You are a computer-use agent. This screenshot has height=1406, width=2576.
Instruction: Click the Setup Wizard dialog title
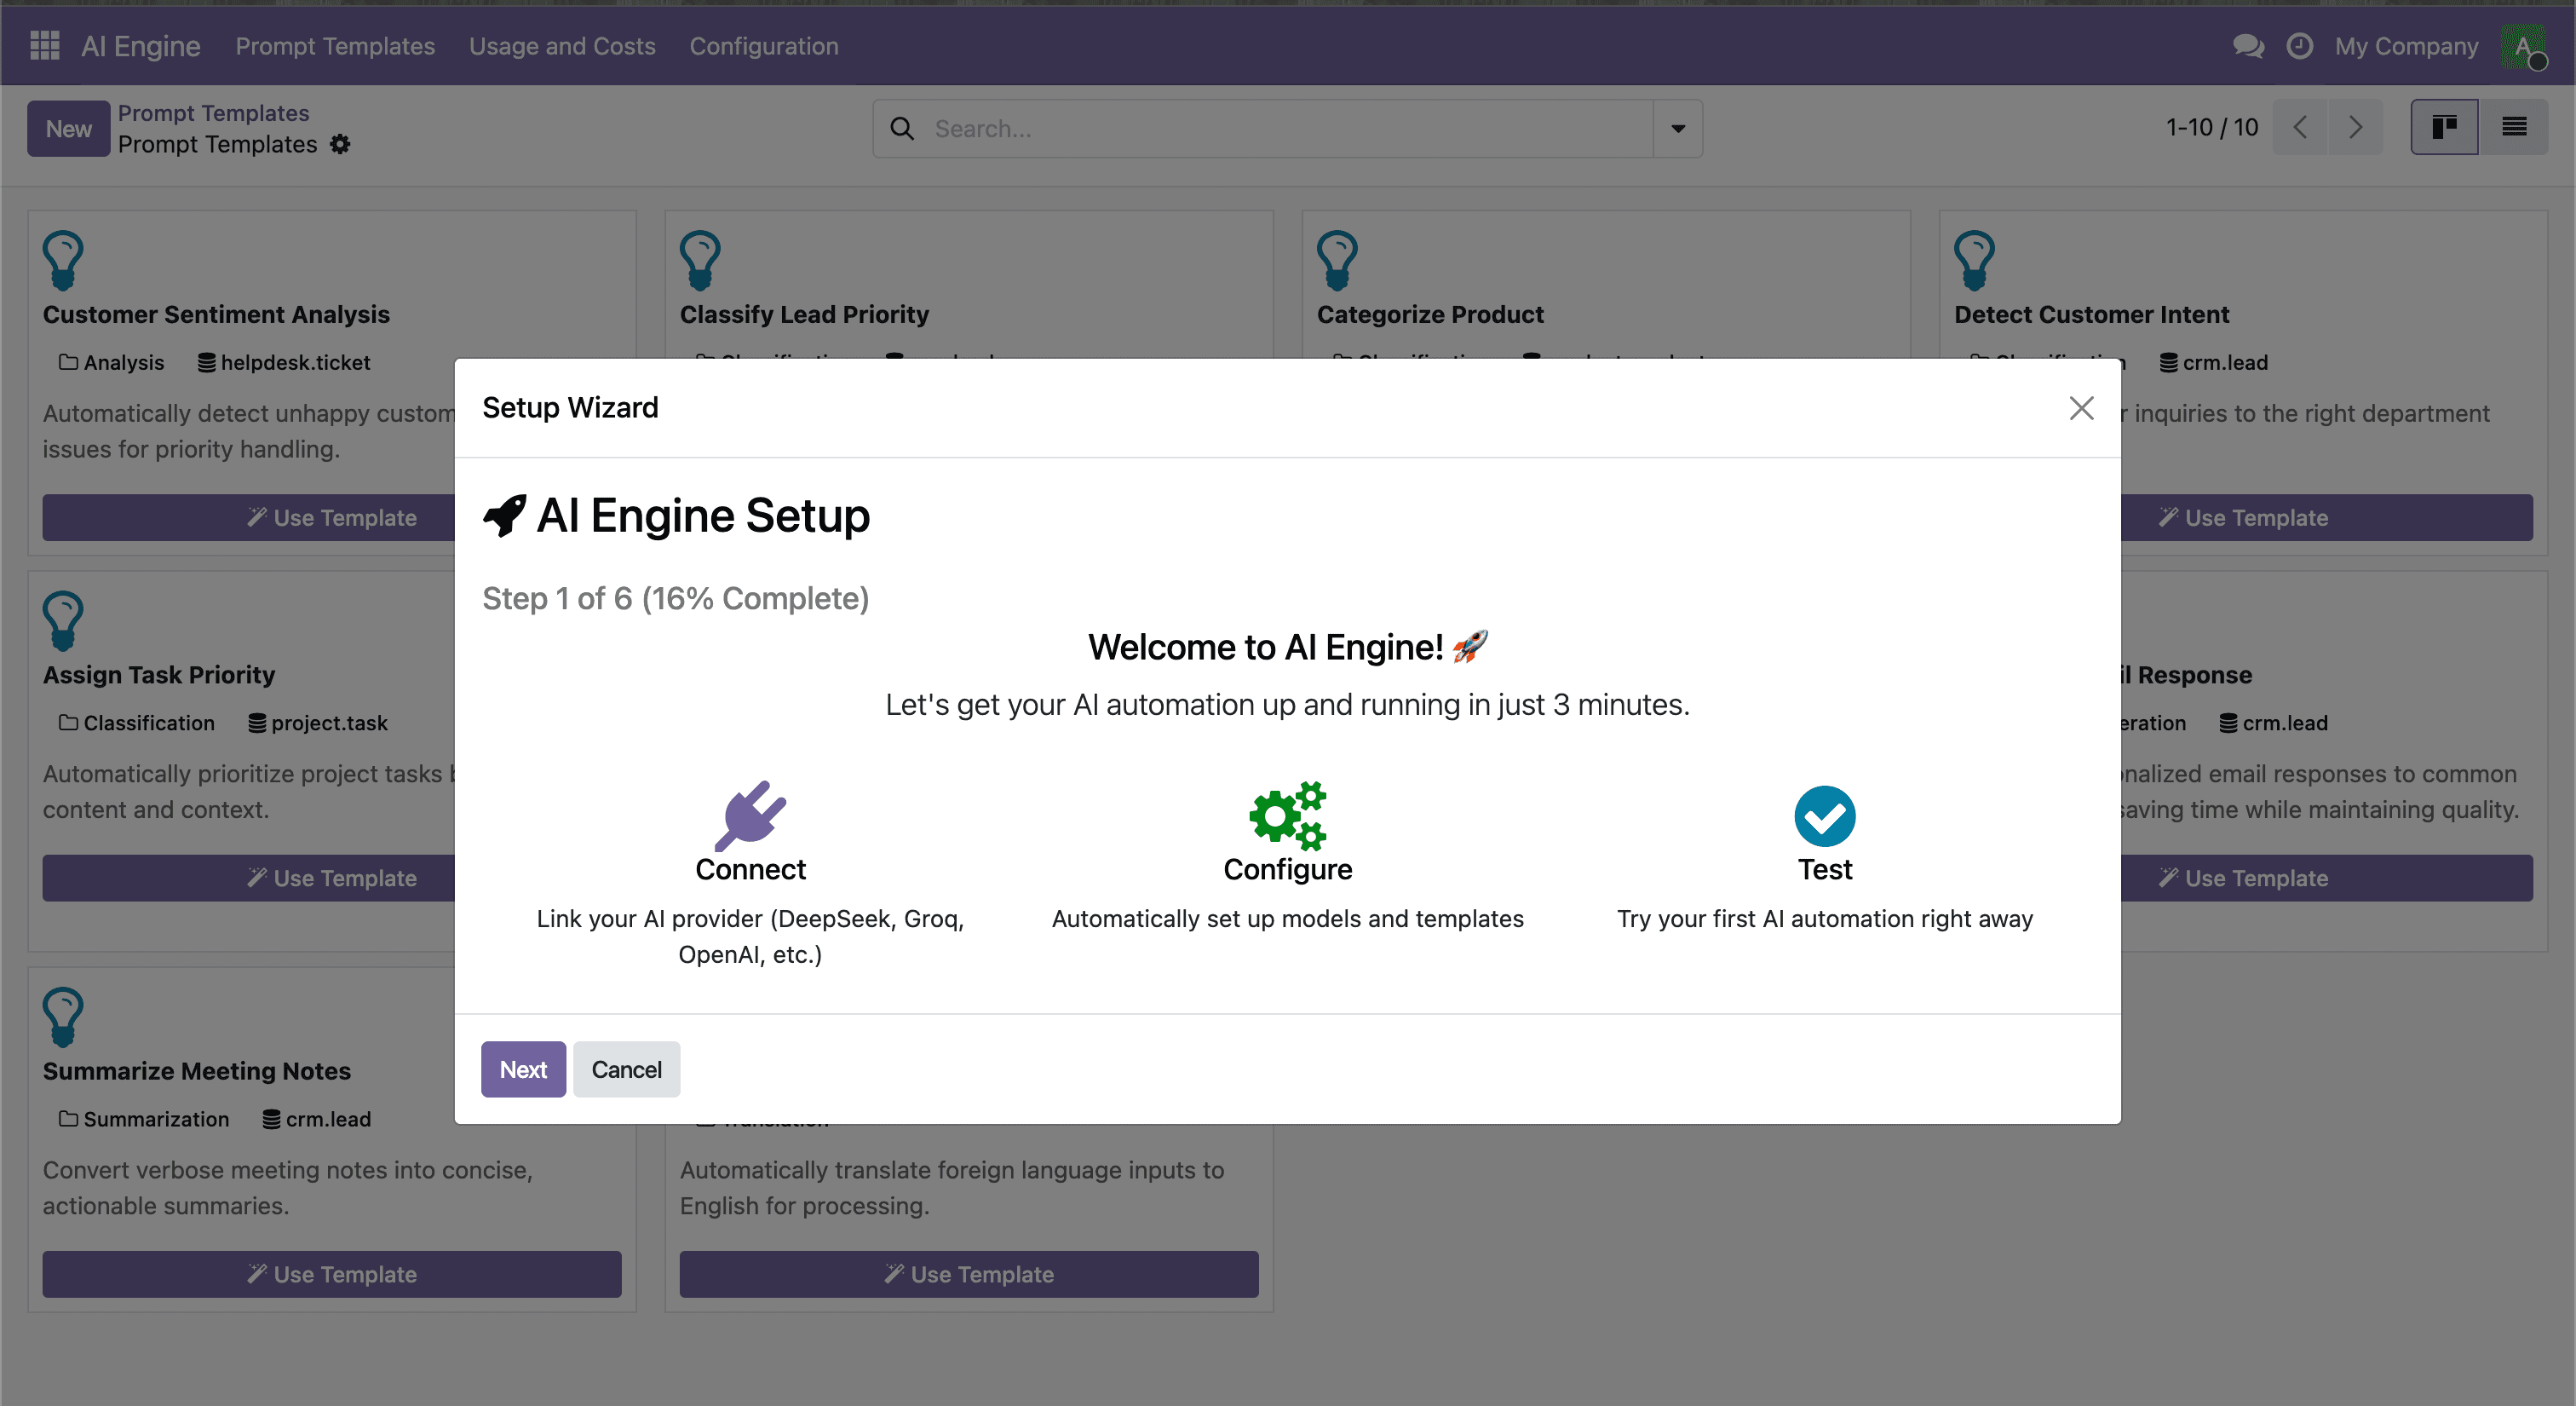tap(570, 407)
